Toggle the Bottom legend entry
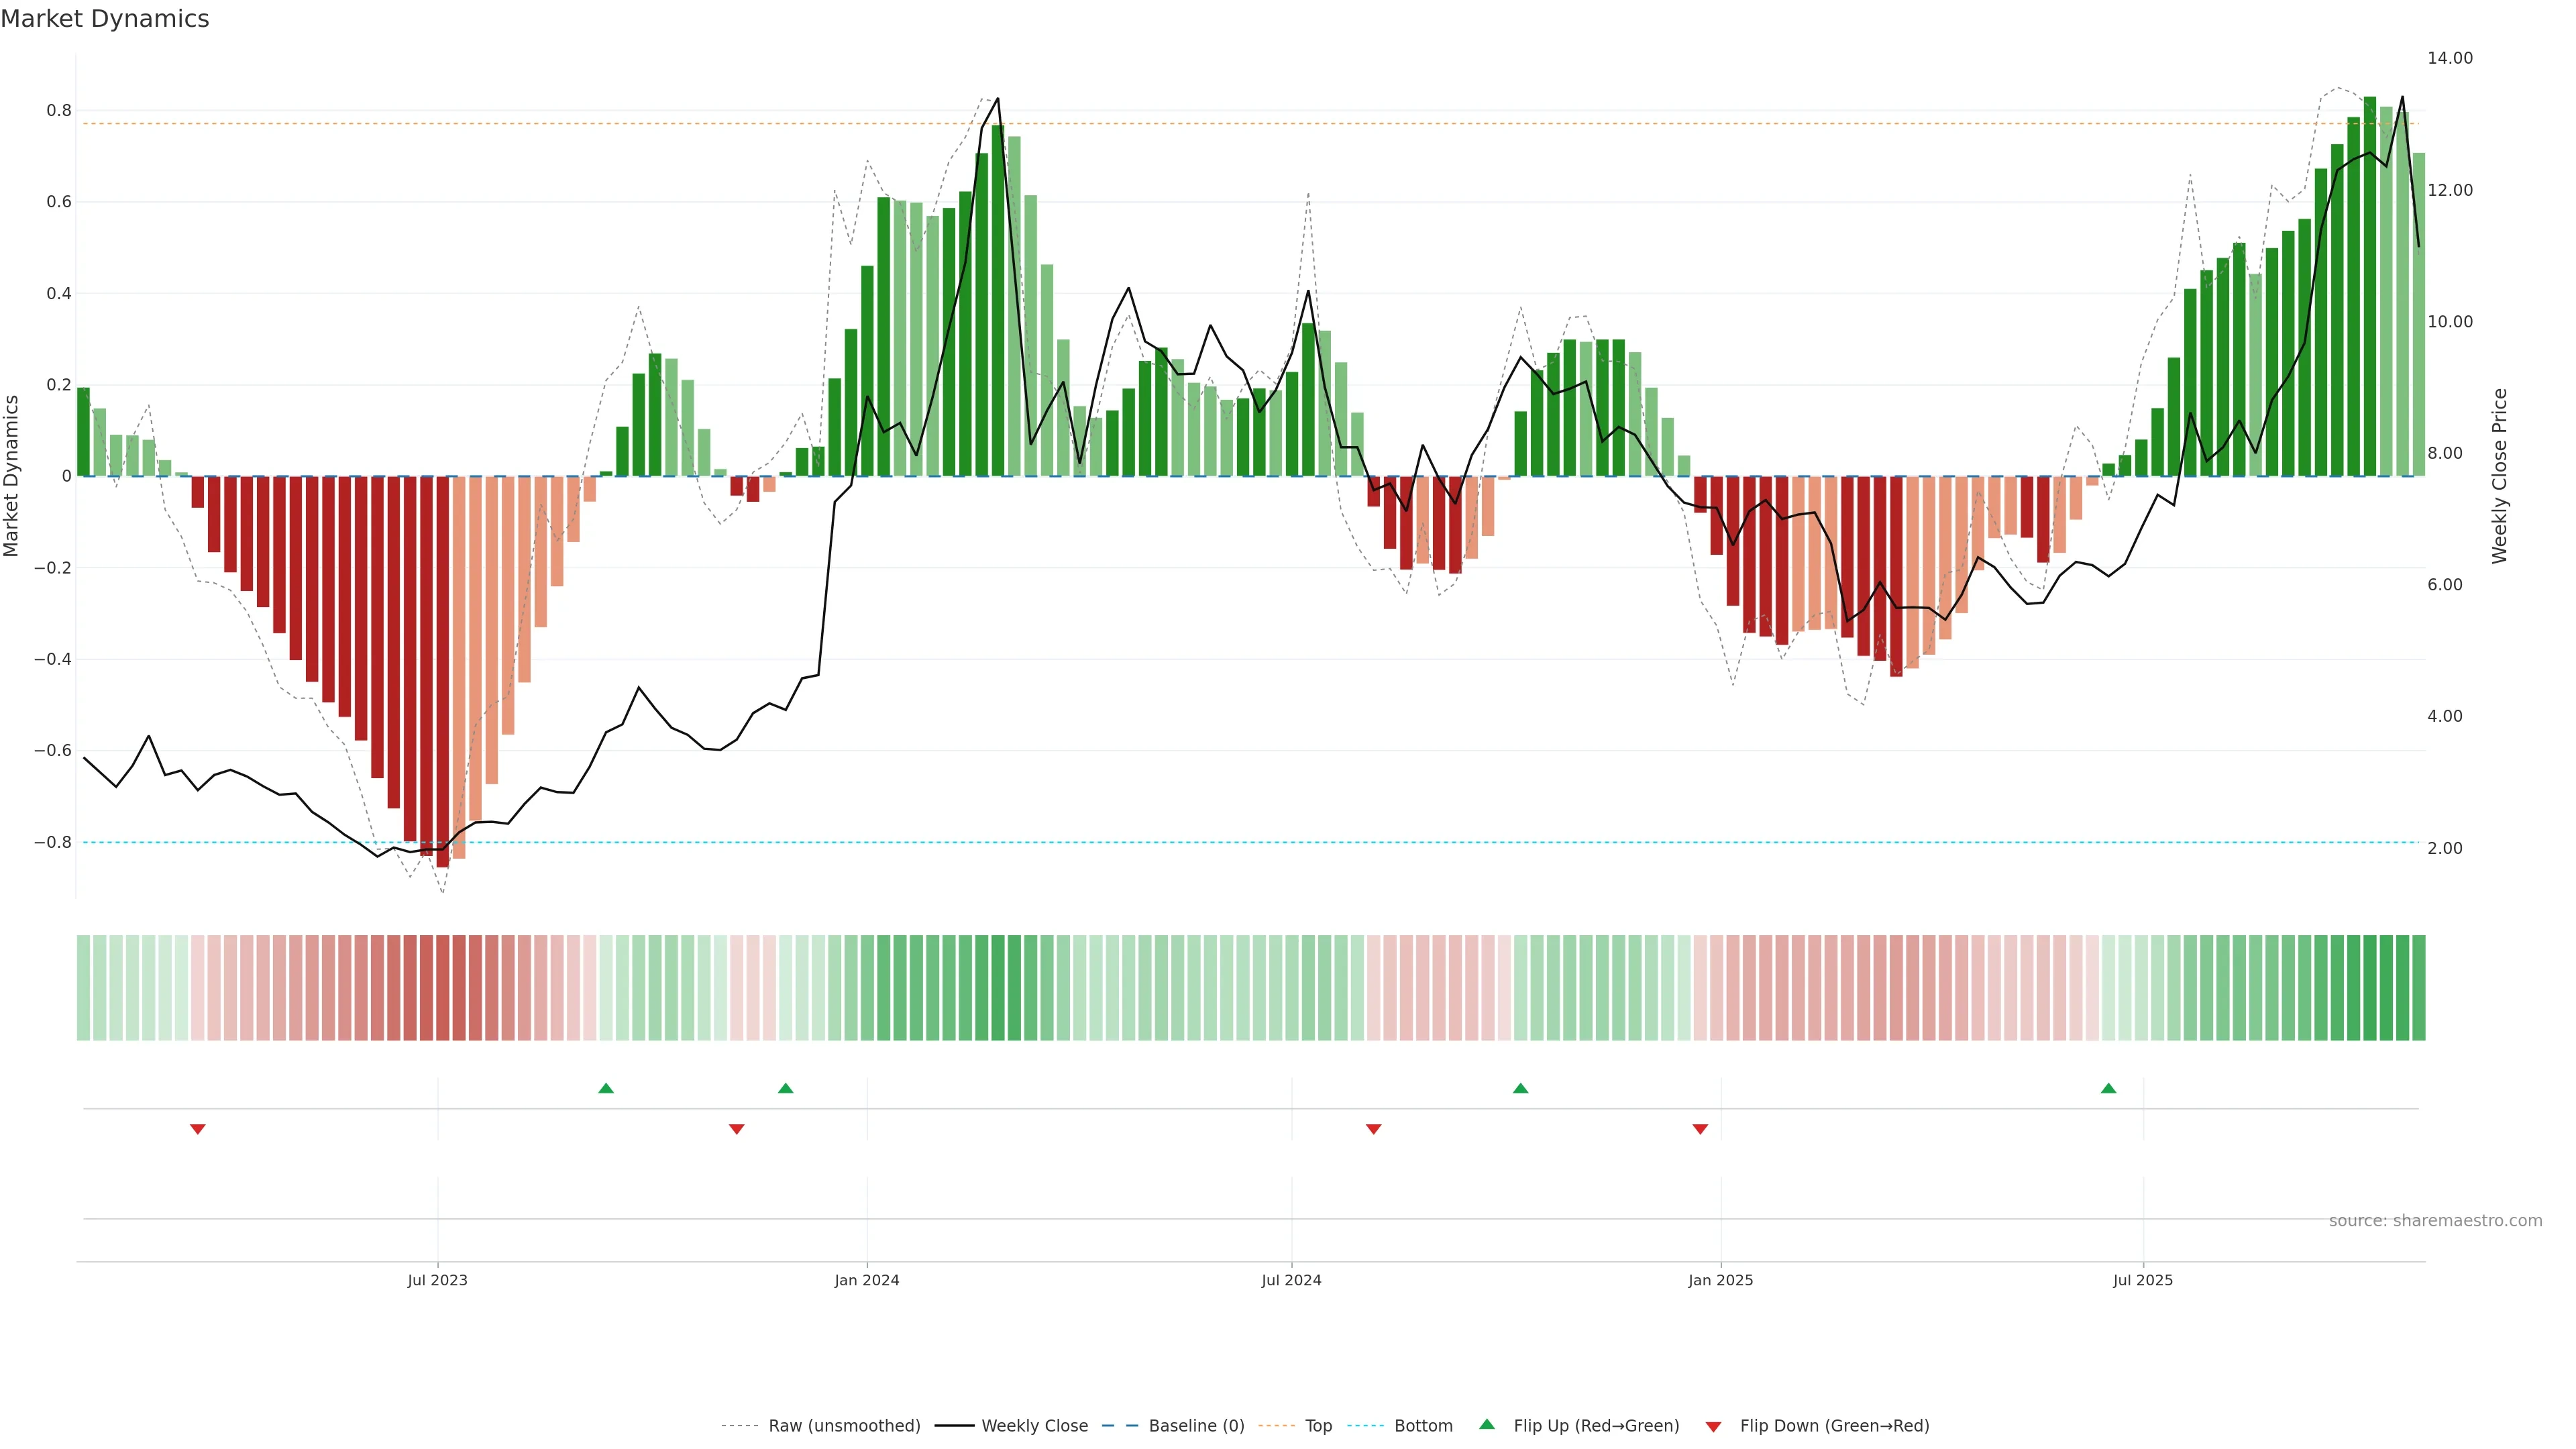This screenshot has width=2576, height=1449. [x=1423, y=1426]
